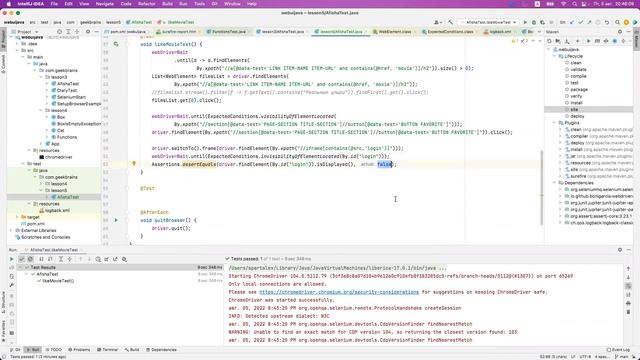Click Execute Maven Goal icon in Maven toolbar
This screenshot has width=640, height=360.
[597, 41]
